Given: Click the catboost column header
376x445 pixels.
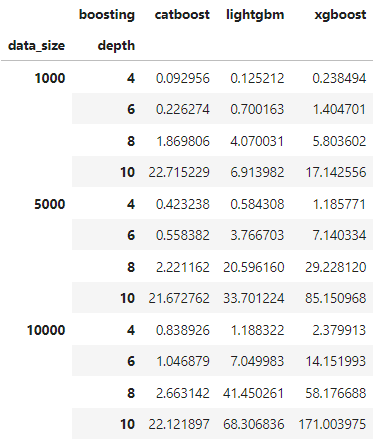Looking at the screenshot, I should pyautogui.click(x=182, y=15).
